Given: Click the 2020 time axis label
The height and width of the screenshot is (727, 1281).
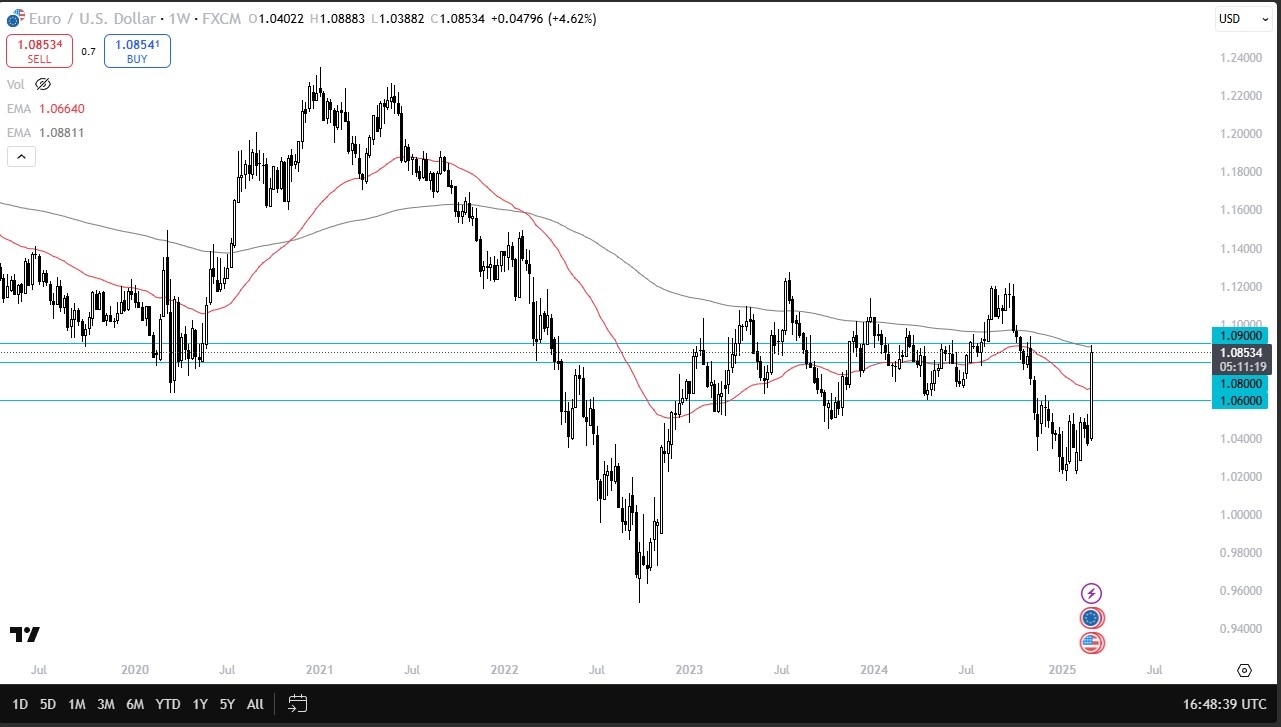Looking at the screenshot, I should point(134,669).
